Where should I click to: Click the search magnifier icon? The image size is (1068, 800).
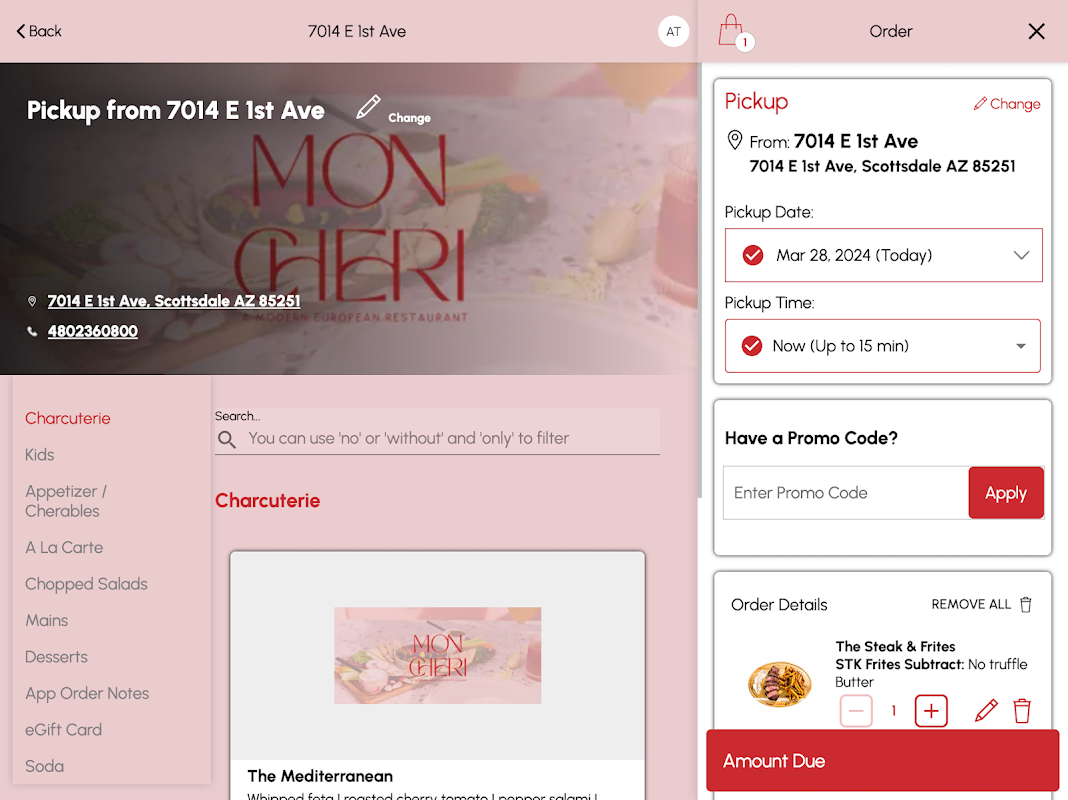point(227,439)
